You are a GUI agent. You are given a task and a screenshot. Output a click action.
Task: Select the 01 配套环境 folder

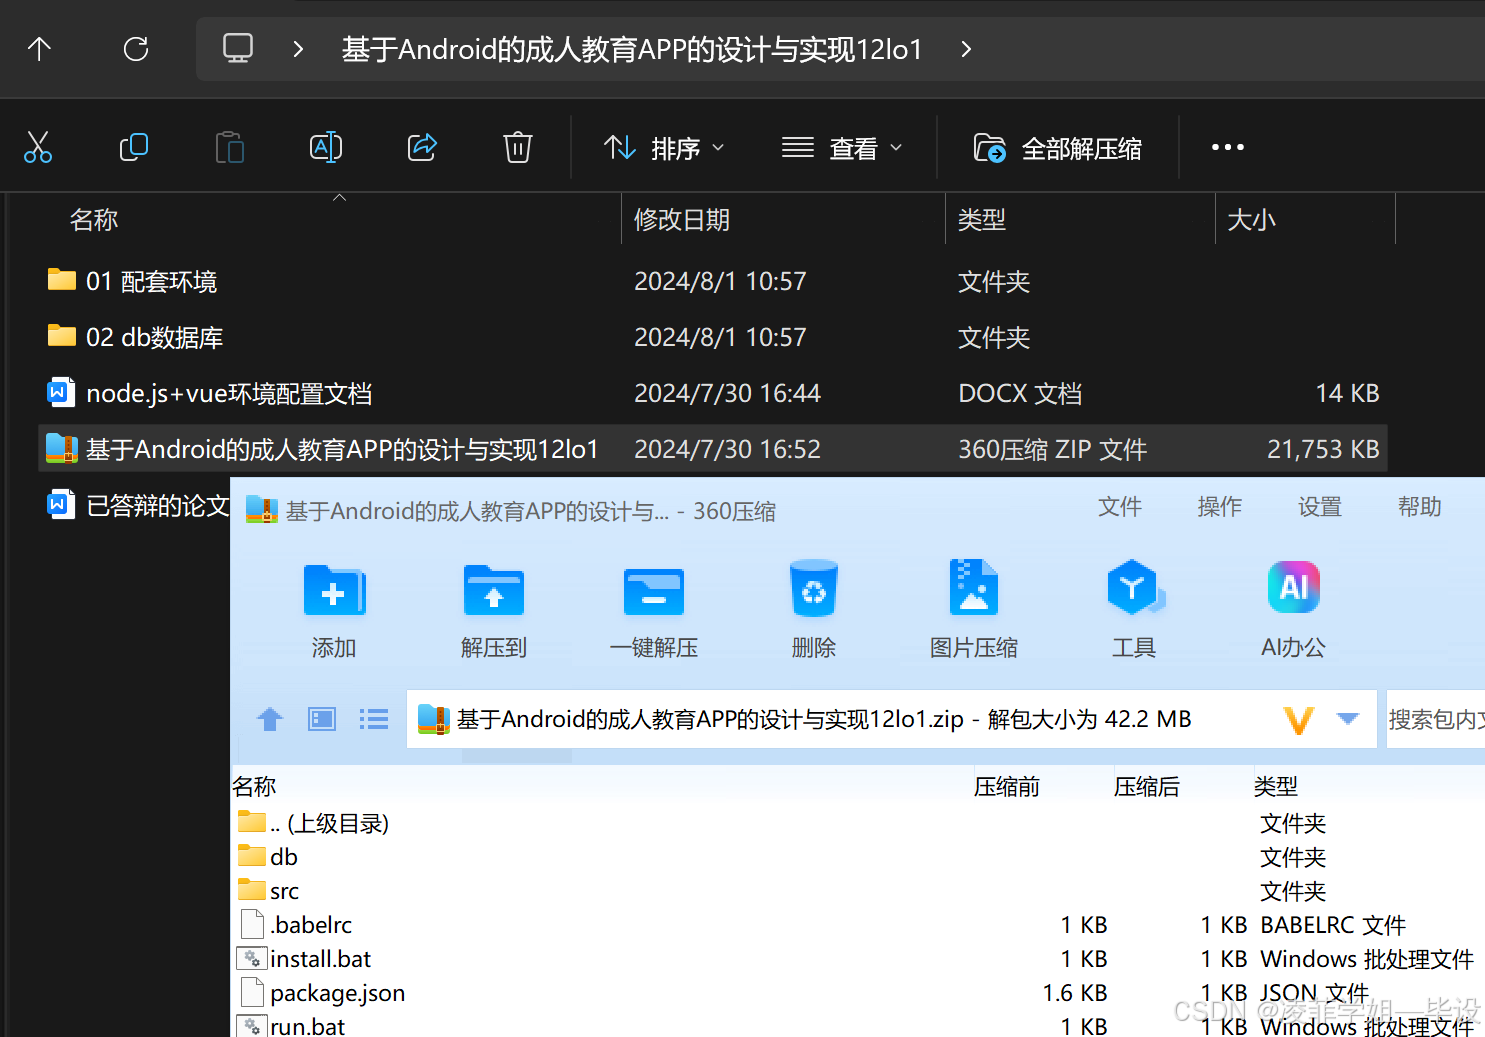[x=132, y=281]
